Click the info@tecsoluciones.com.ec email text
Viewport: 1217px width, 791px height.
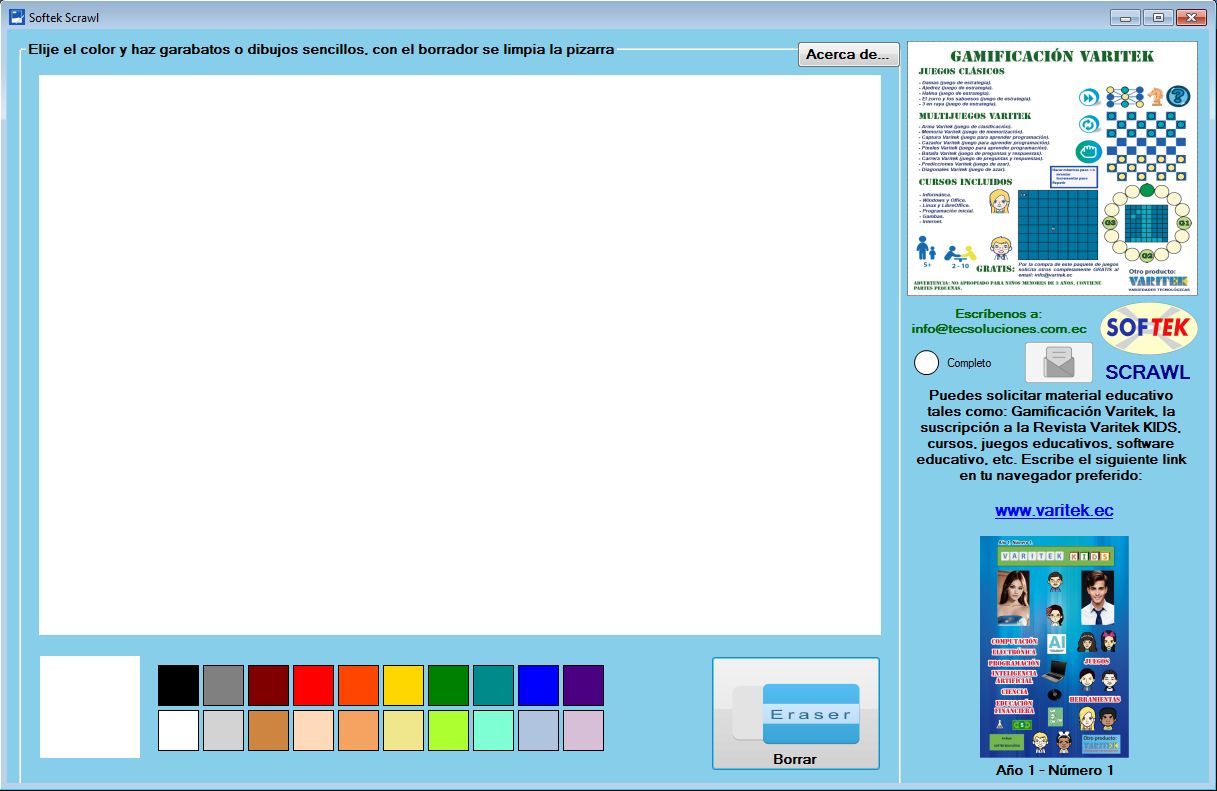click(999, 328)
